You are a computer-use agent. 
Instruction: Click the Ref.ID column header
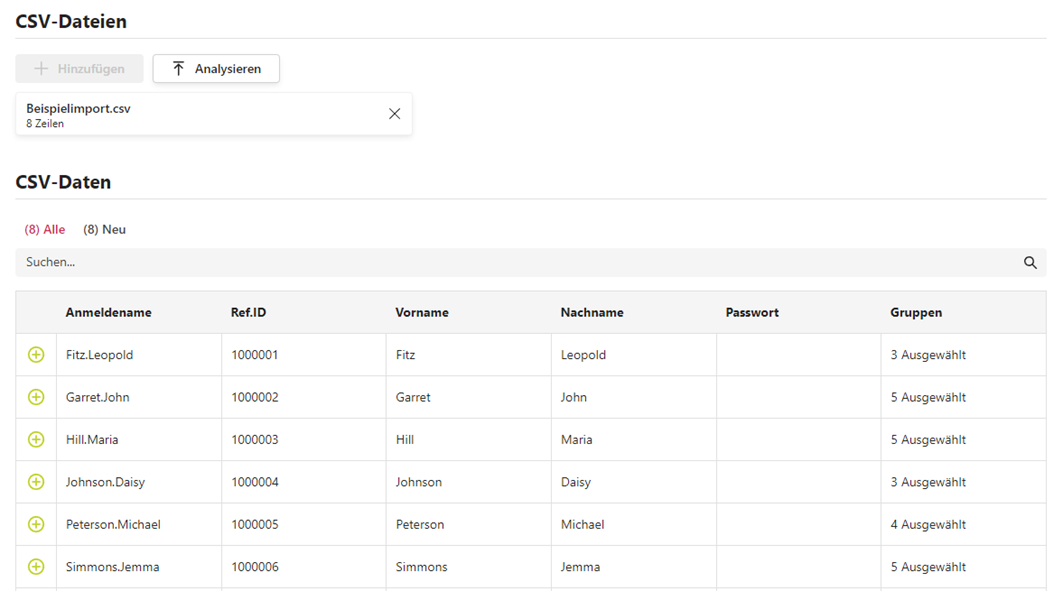click(249, 313)
